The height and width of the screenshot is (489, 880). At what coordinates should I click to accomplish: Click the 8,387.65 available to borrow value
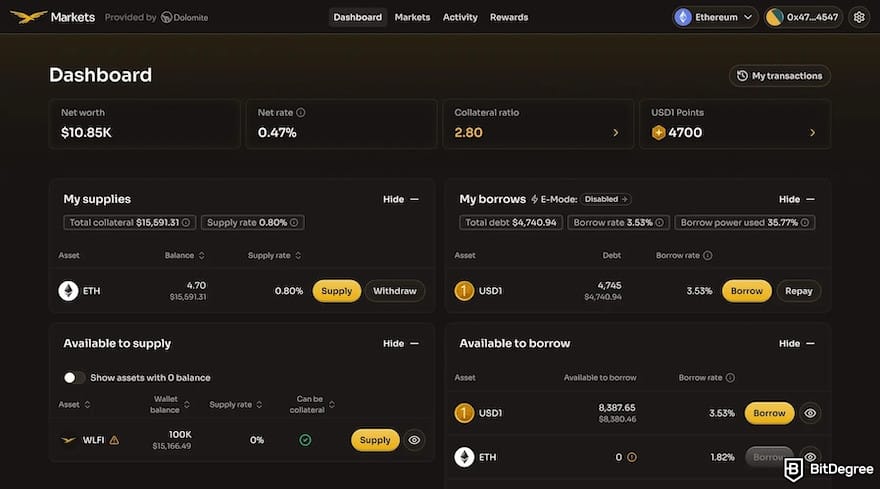point(617,408)
